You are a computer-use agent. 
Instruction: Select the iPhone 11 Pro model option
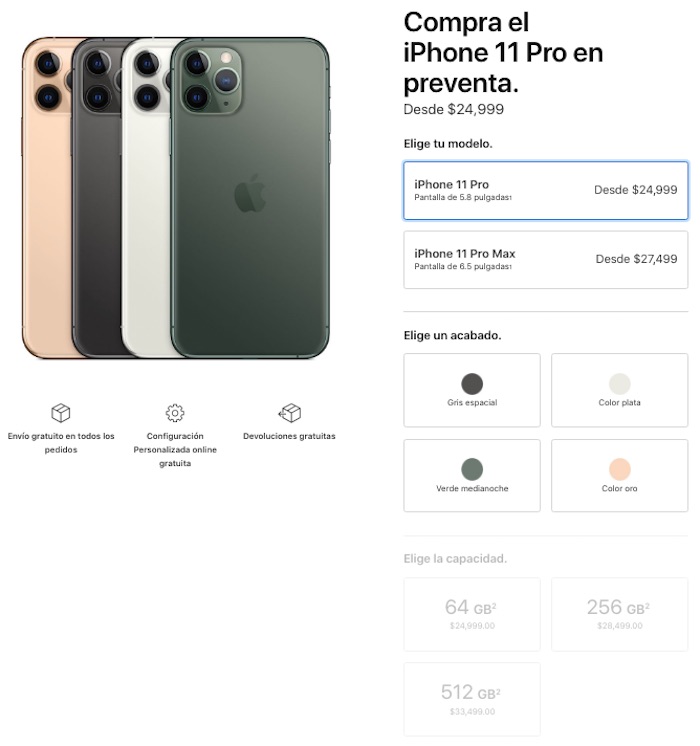point(545,190)
